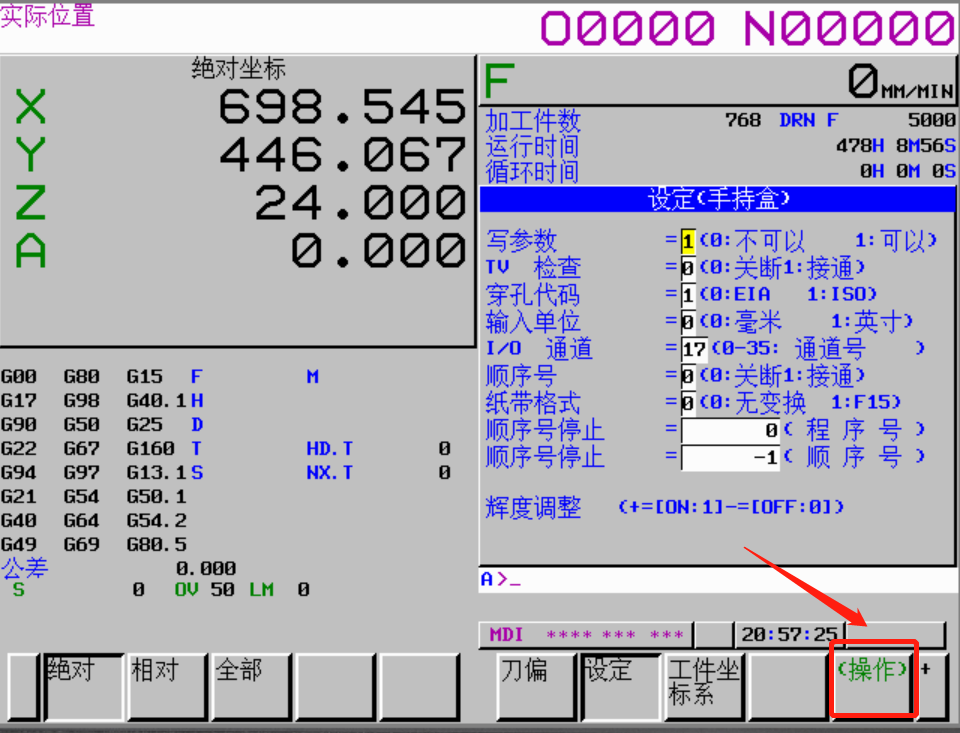Select the 纸带格式 tape format value field
The height and width of the screenshot is (733, 960).
[x=688, y=404]
